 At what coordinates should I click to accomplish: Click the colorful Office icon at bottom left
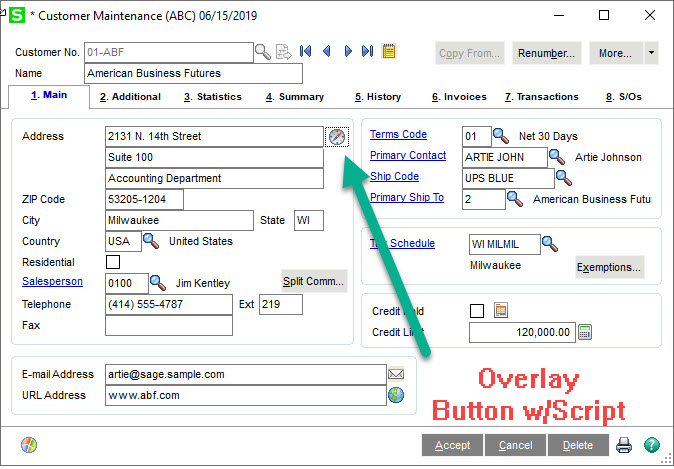click(29, 445)
